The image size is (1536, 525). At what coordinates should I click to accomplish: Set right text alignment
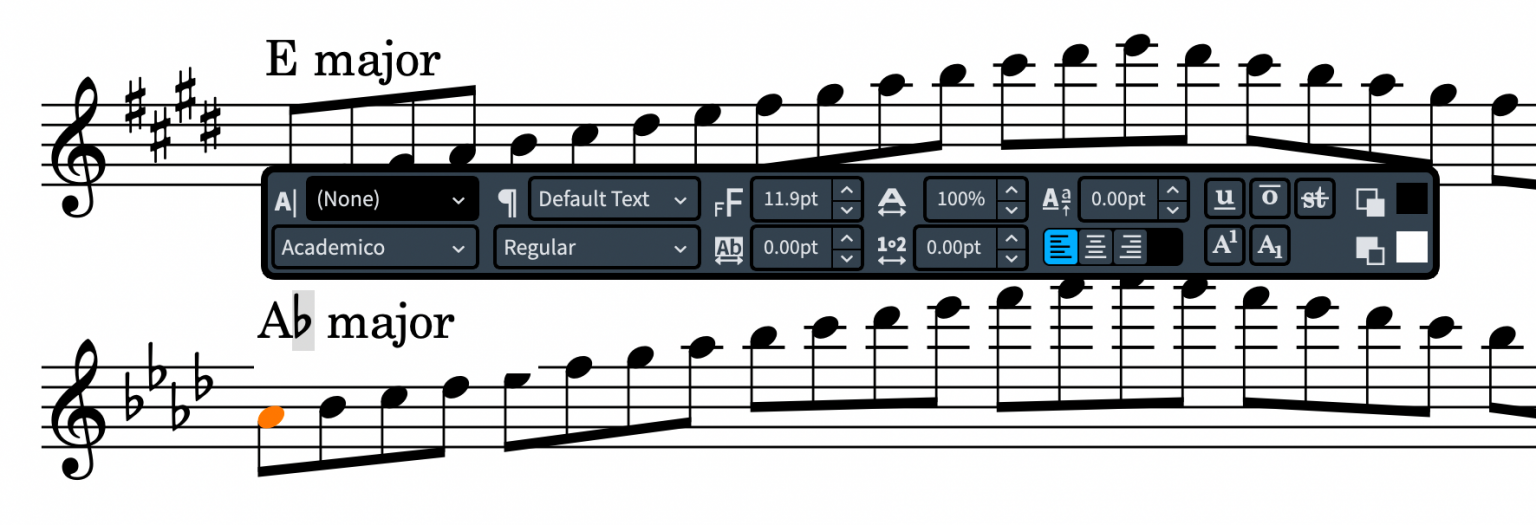coord(1130,247)
